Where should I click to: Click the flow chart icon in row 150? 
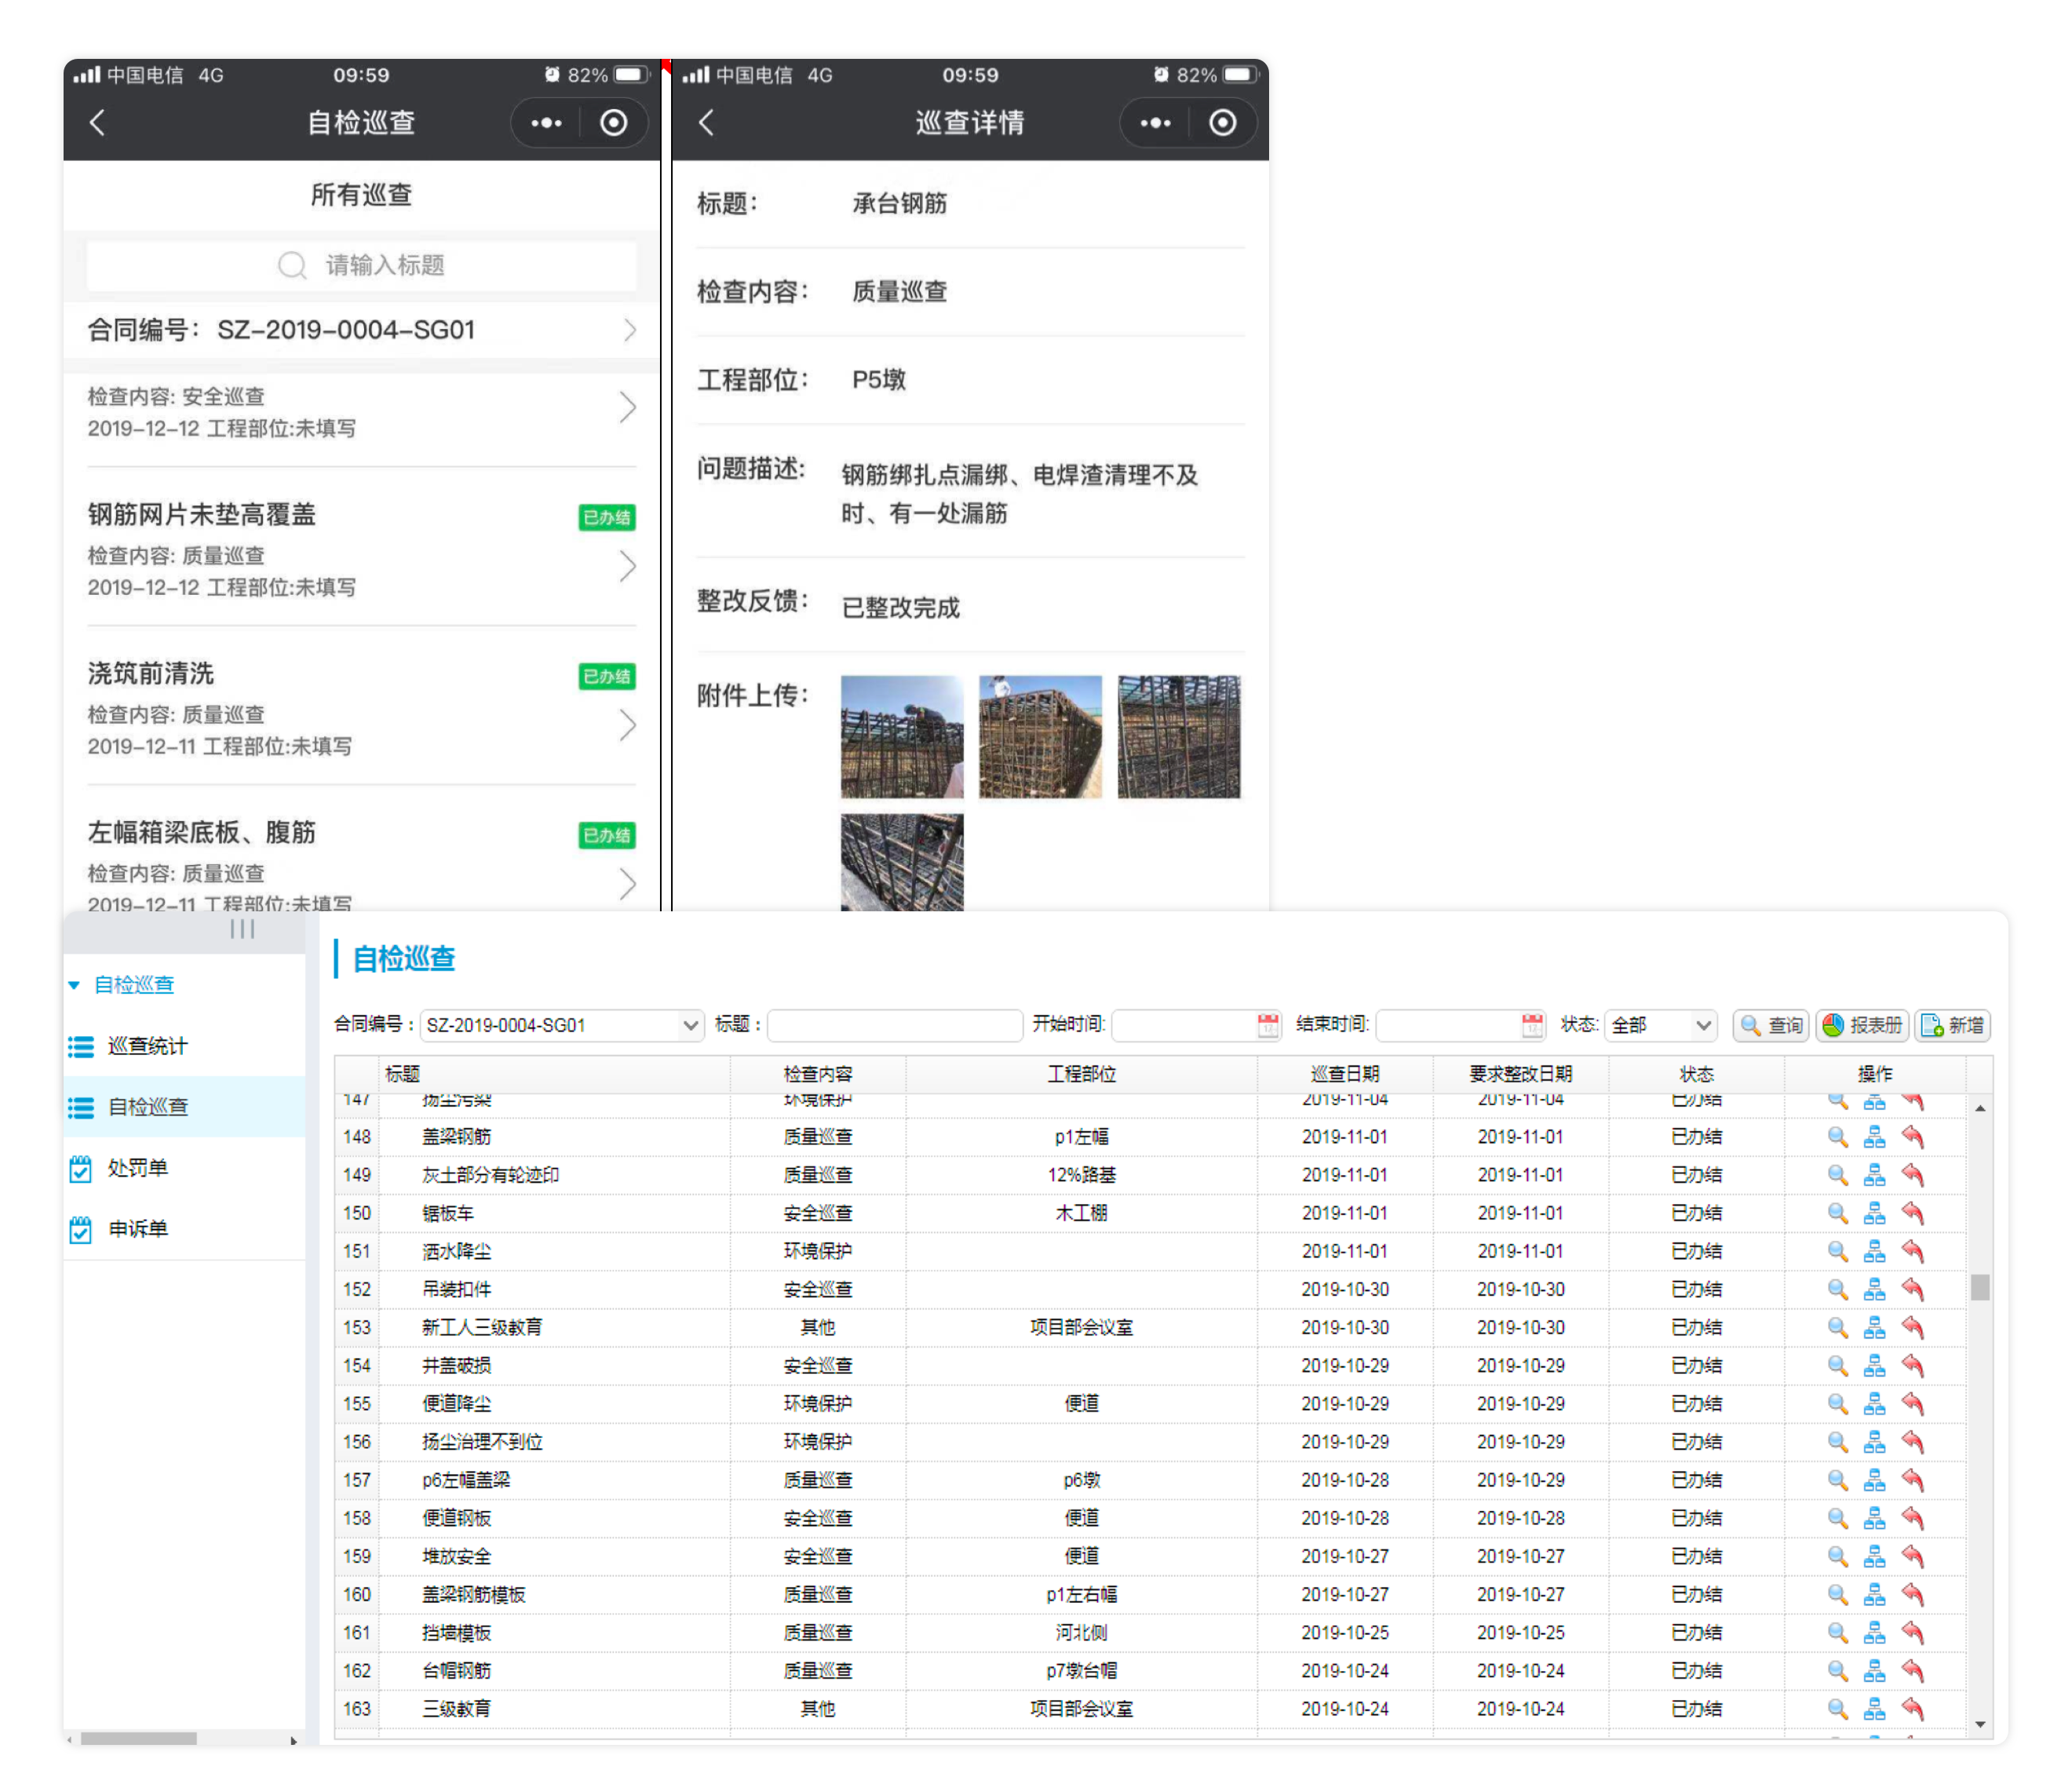click(x=1874, y=1213)
